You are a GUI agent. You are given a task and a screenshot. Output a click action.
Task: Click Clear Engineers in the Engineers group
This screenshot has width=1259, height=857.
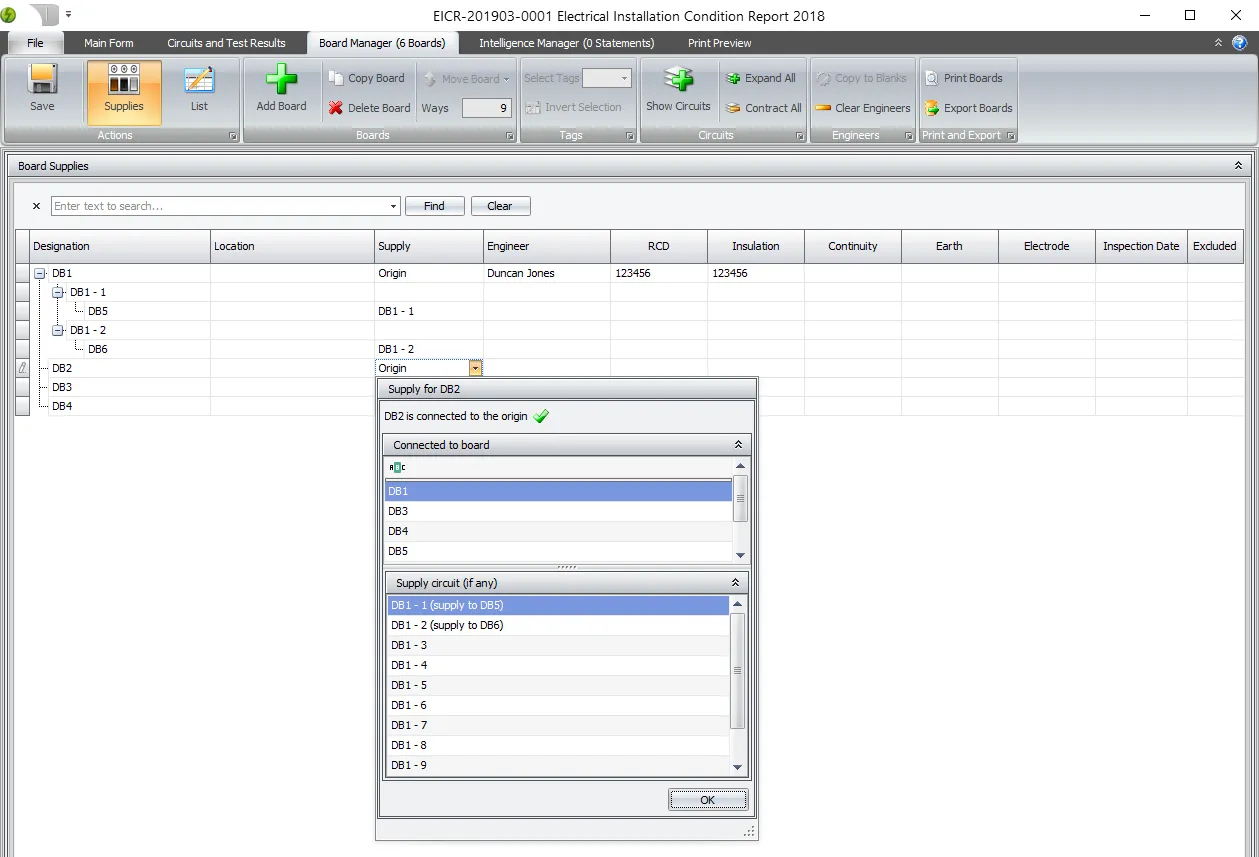[862, 108]
